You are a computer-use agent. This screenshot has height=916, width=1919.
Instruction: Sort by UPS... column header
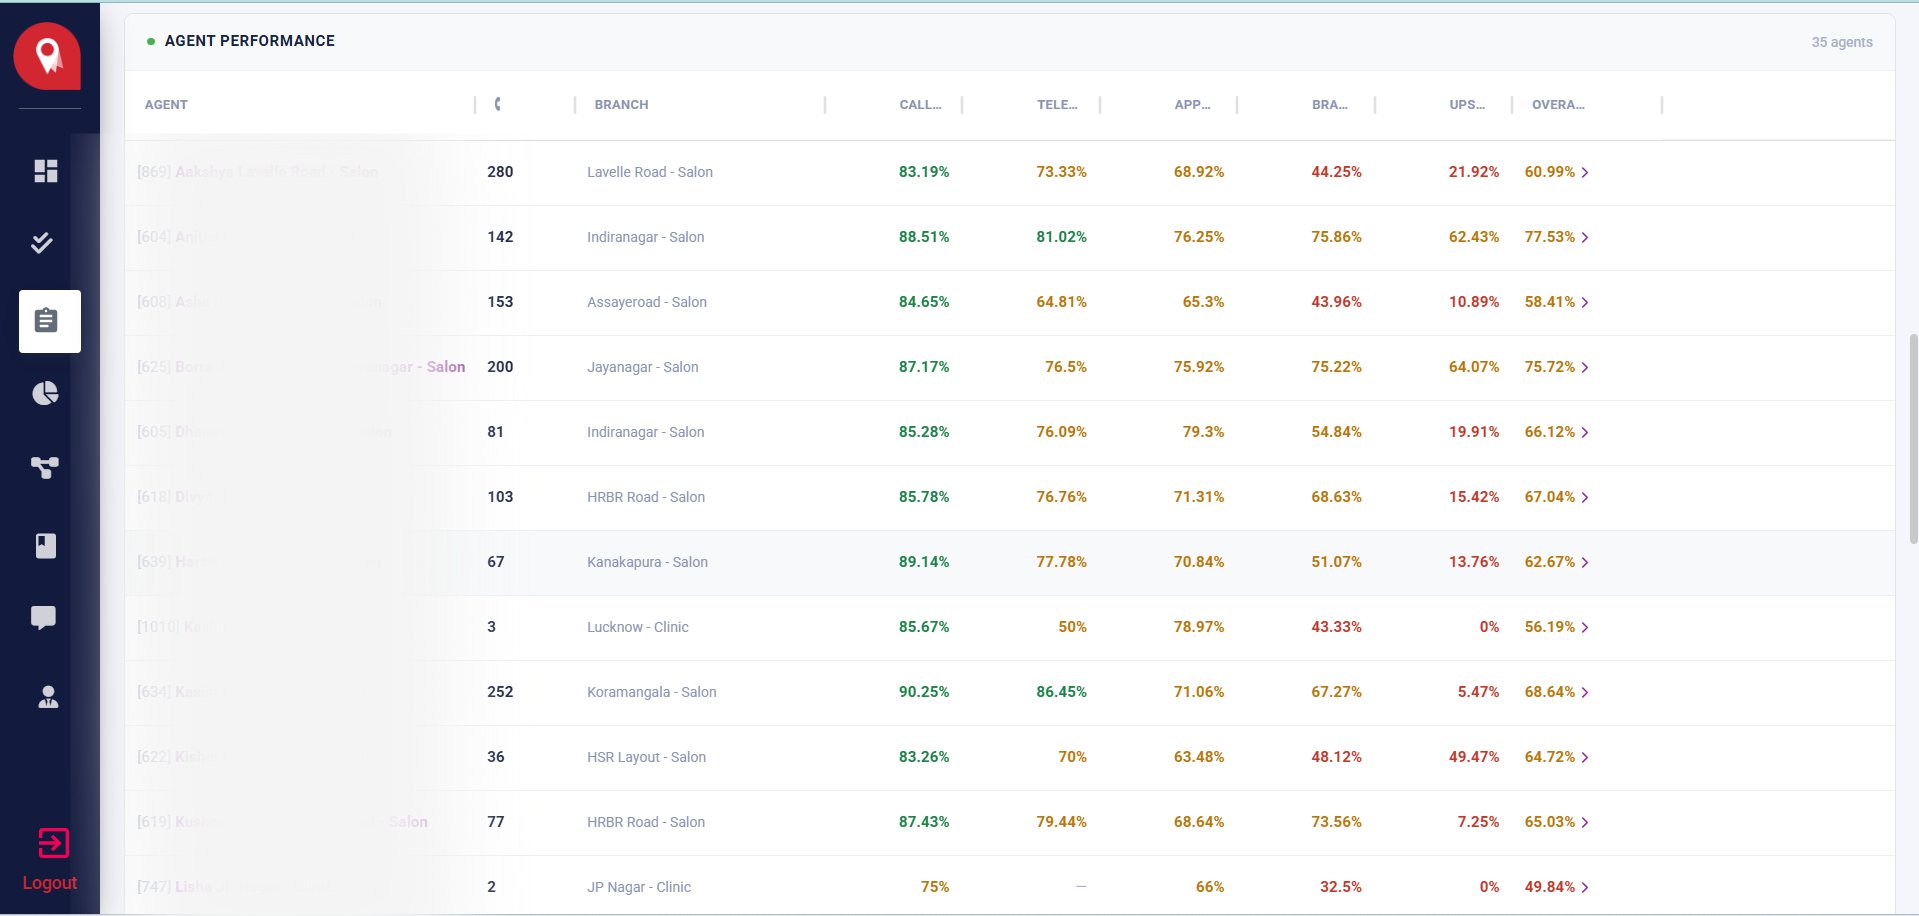[1467, 104]
